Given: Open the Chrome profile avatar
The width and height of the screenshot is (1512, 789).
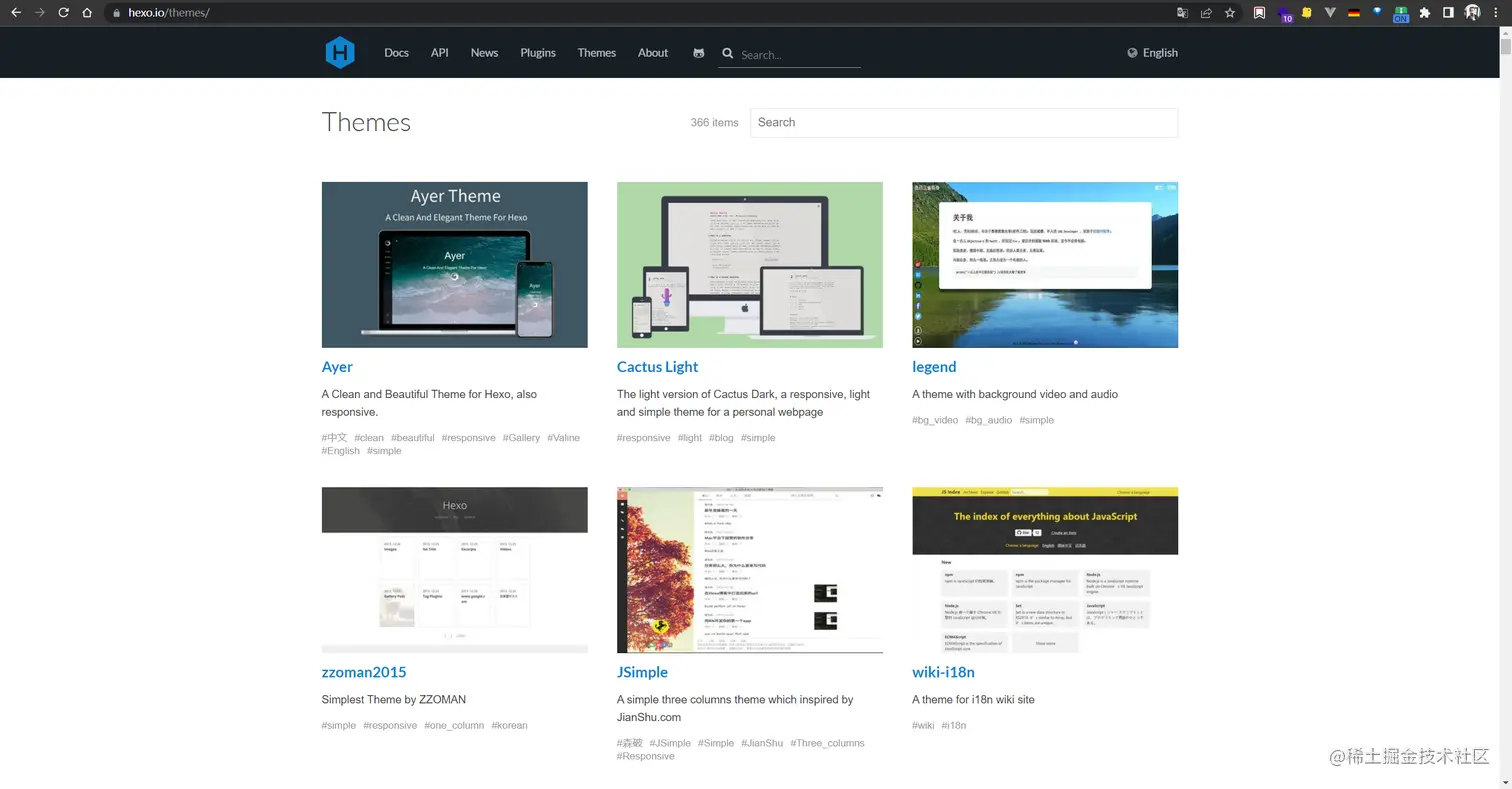Looking at the screenshot, I should pos(1472,13).
